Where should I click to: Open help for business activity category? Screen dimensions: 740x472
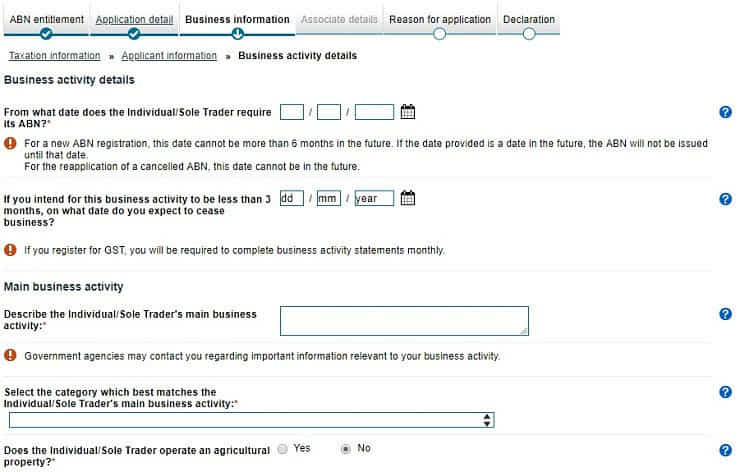click(x=726, y=392)
